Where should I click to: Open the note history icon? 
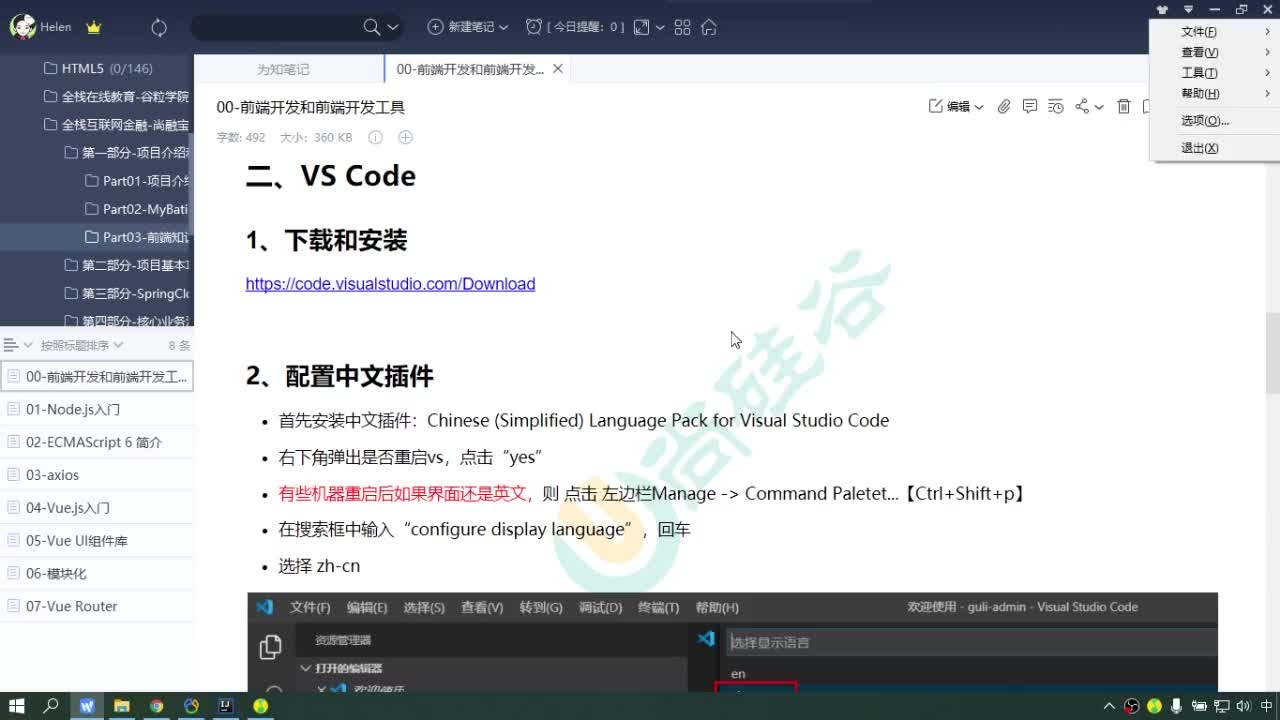[x=1056, y=107]
